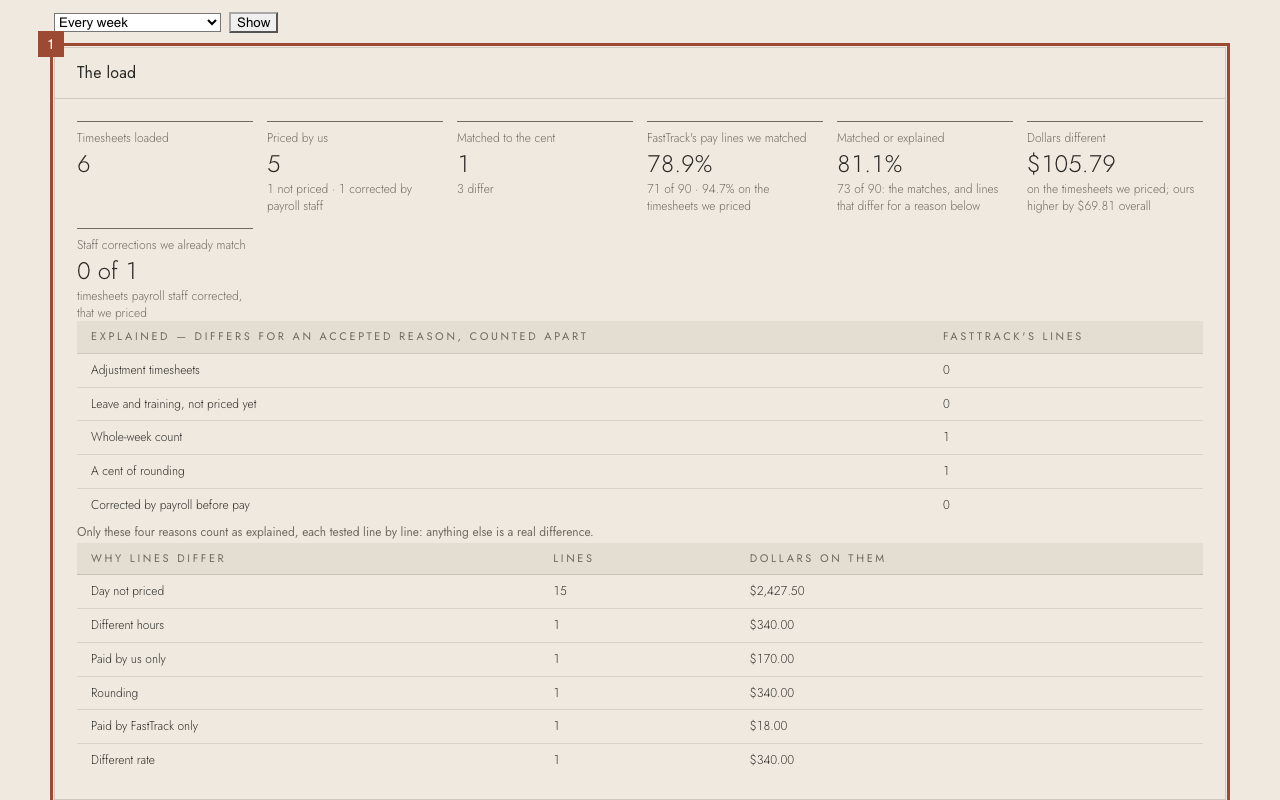Click the 'Rounding' row label
Screen dimensions: 1280x800
pos(114,693)
